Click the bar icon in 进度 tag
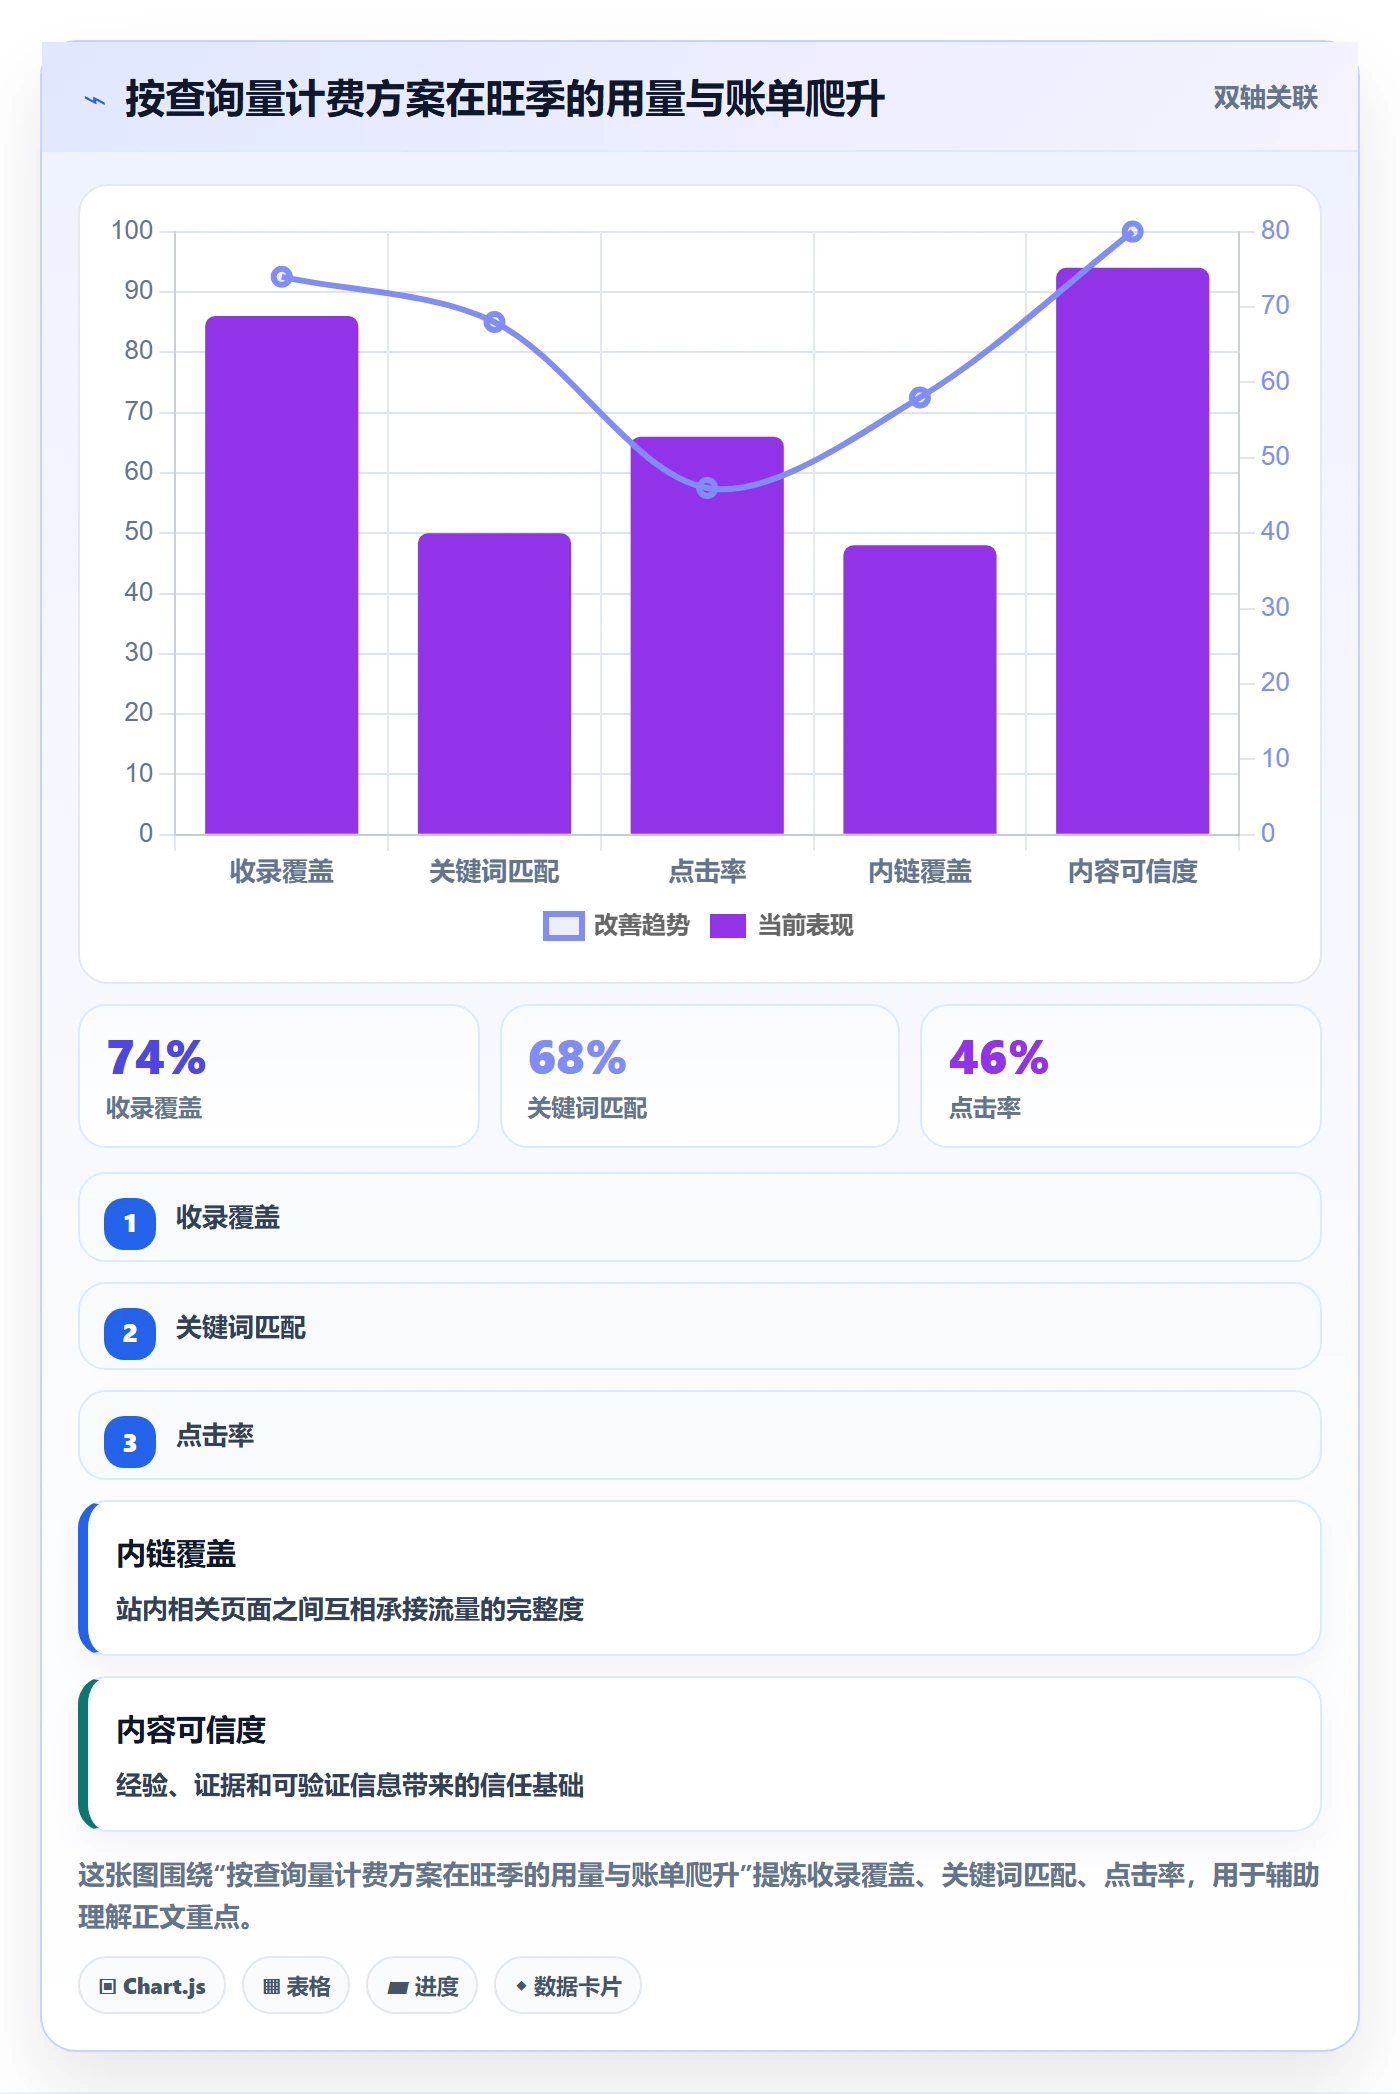 (398, 1988)
